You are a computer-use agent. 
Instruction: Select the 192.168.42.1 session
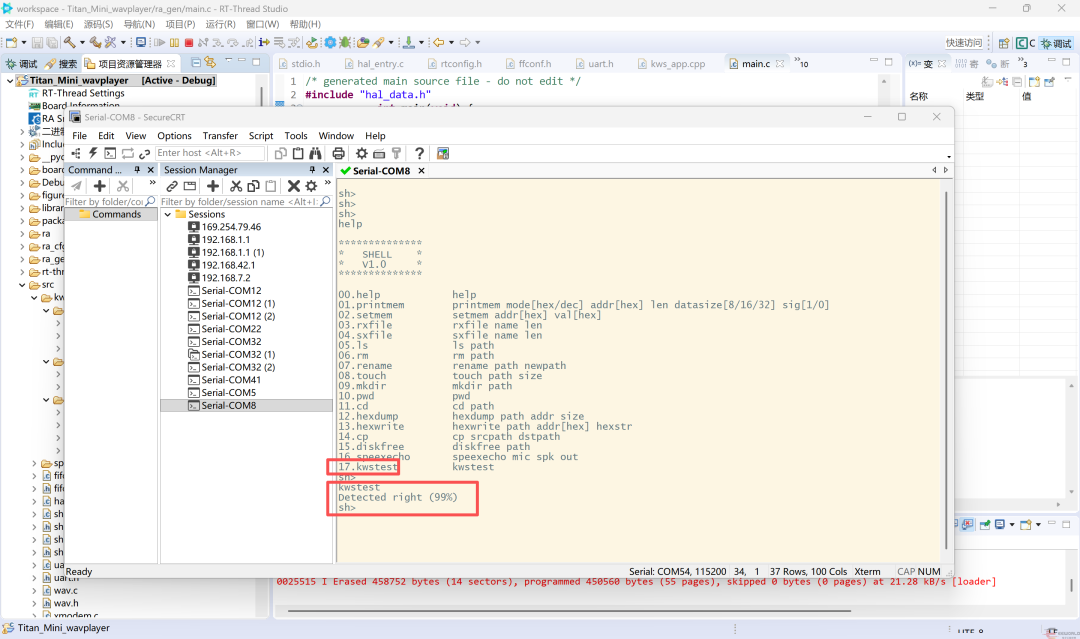[x=228, y=265]
